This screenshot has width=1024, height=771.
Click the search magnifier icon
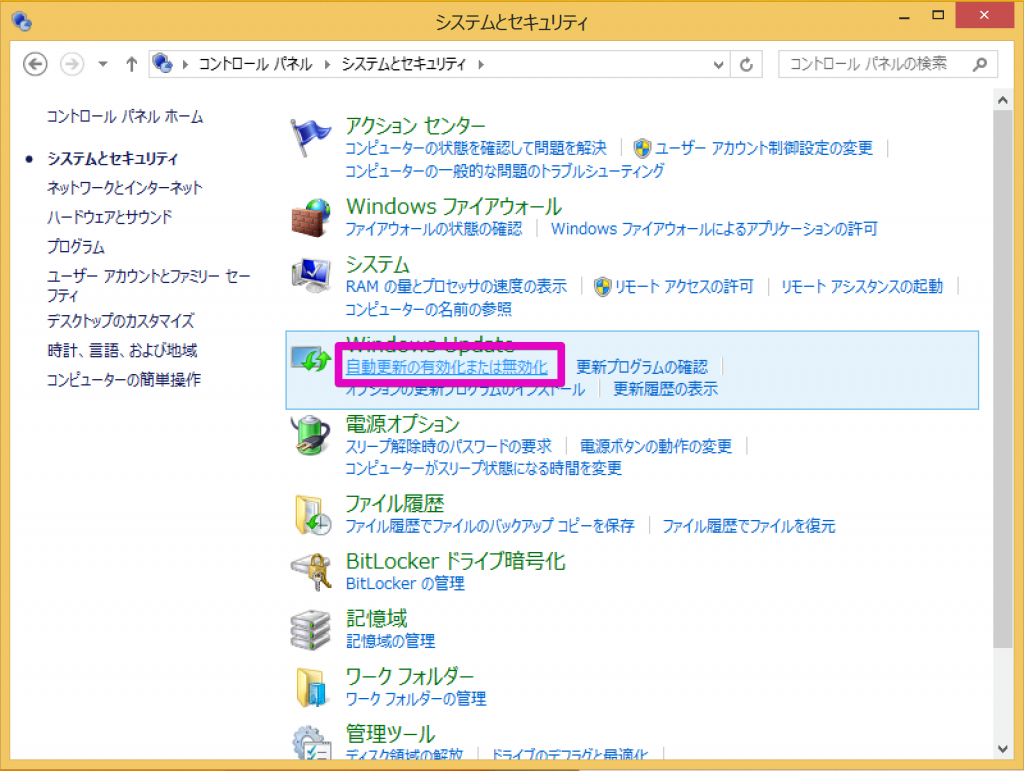tap(980, 64)
